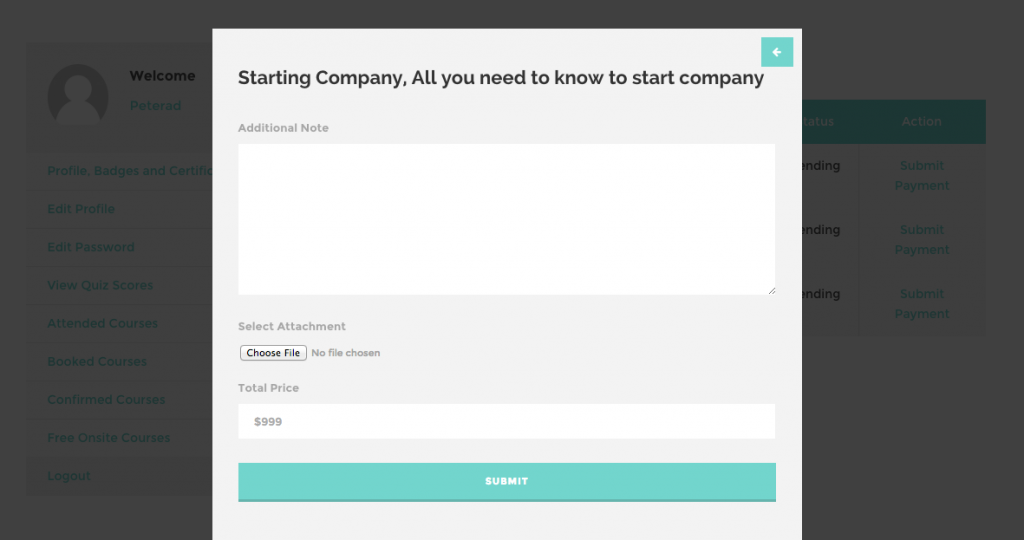Click Submit Payment in the third row
1024x540 pixels.
click(922, 303)
